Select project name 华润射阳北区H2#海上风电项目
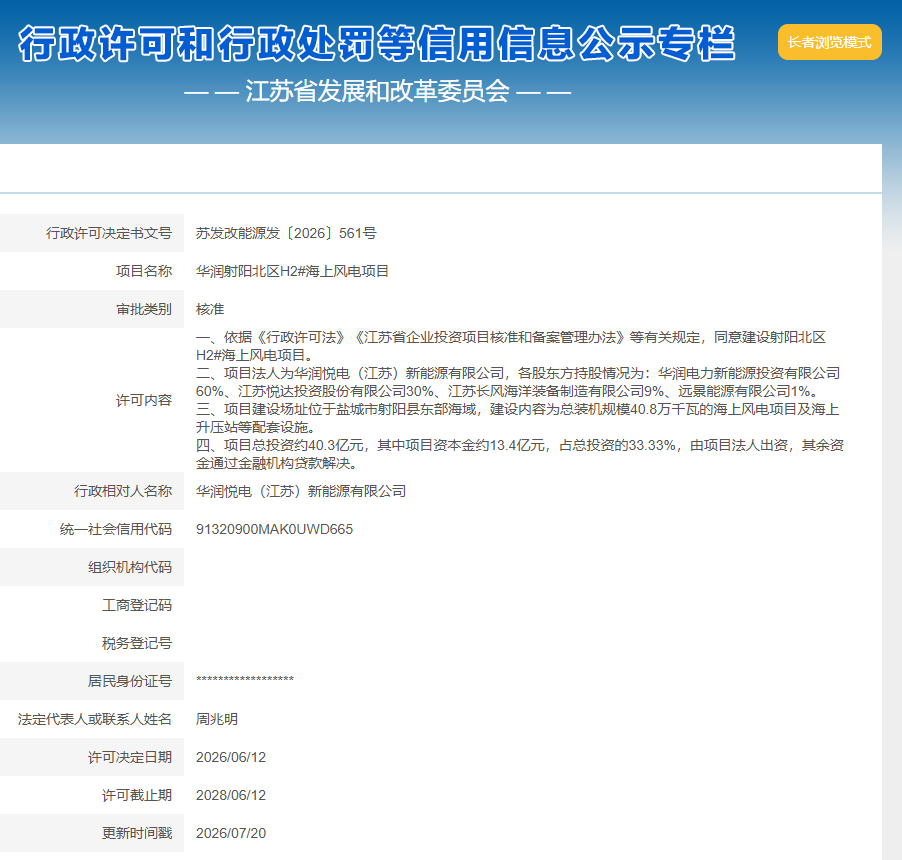This screenshot has height=860, width=902. pos(292,271)
